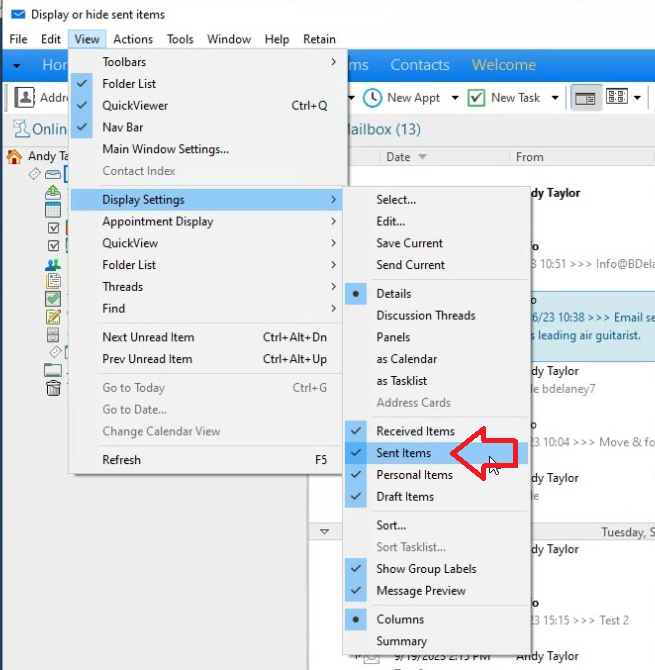
Task: Toggle the Draft Items display option
Action: (x=404, y=497)
